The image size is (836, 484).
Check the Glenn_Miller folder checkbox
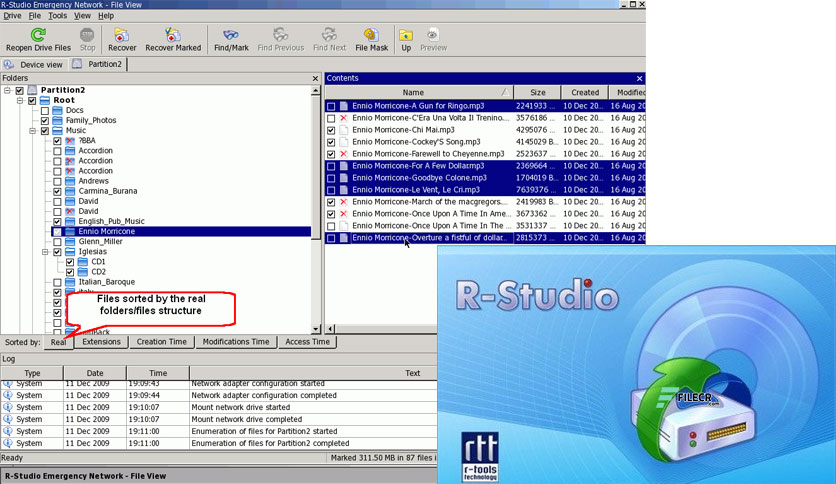58,242
